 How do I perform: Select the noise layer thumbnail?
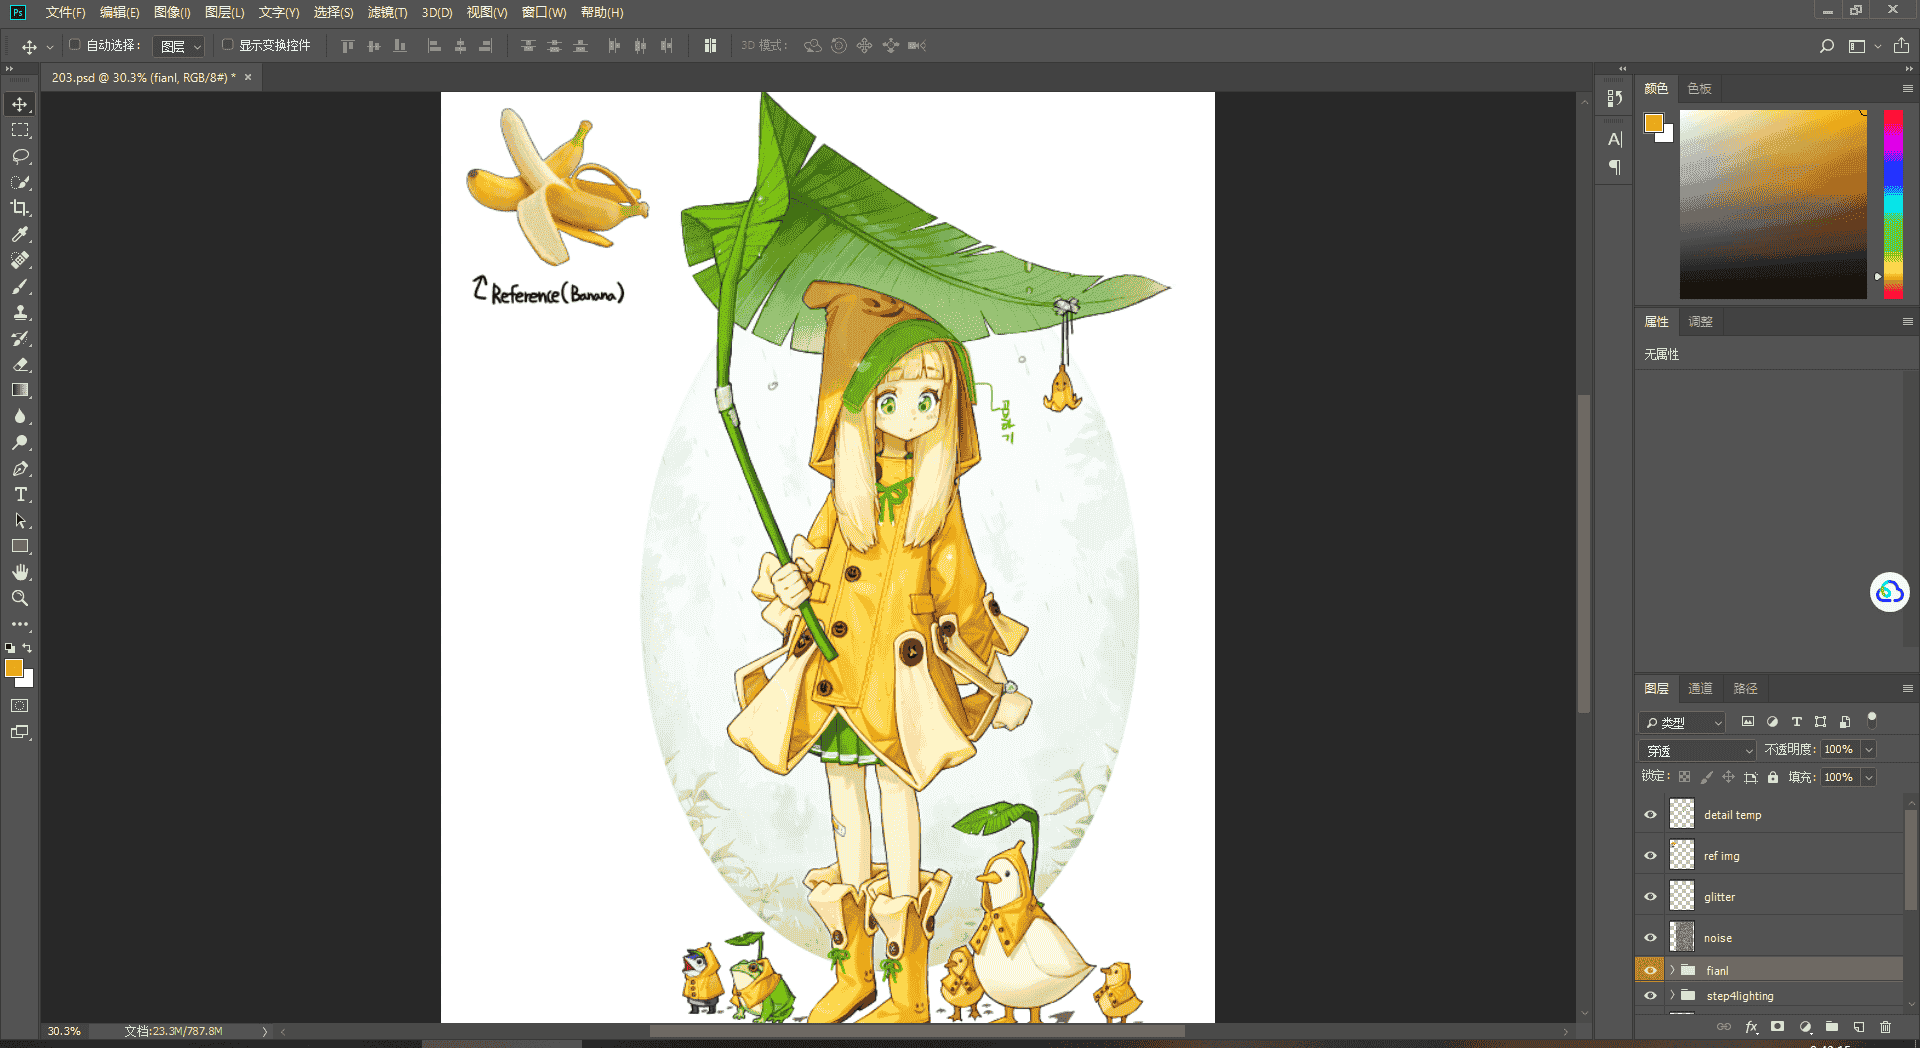1682,937
